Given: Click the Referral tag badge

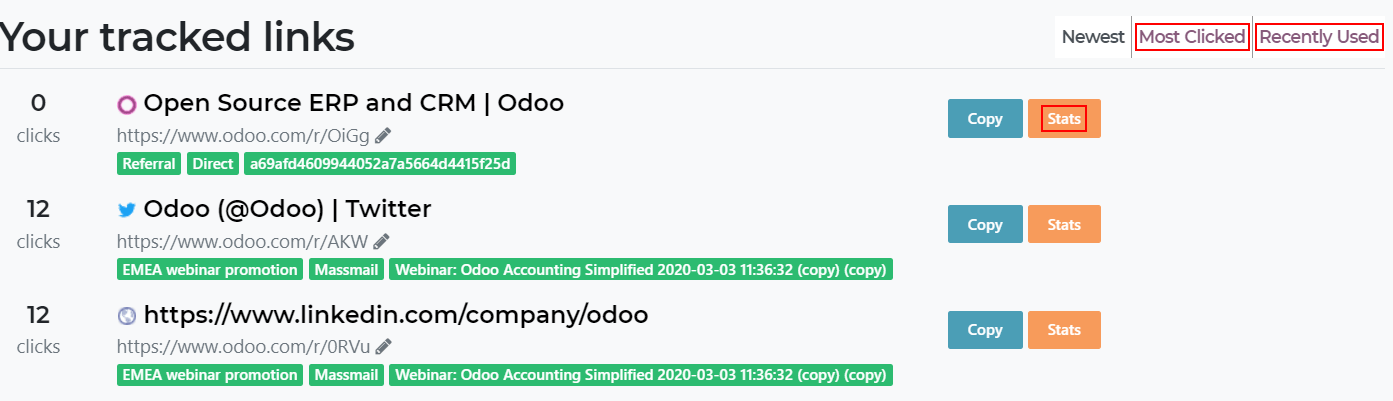Looking at the screenshot, I should 149,164.
